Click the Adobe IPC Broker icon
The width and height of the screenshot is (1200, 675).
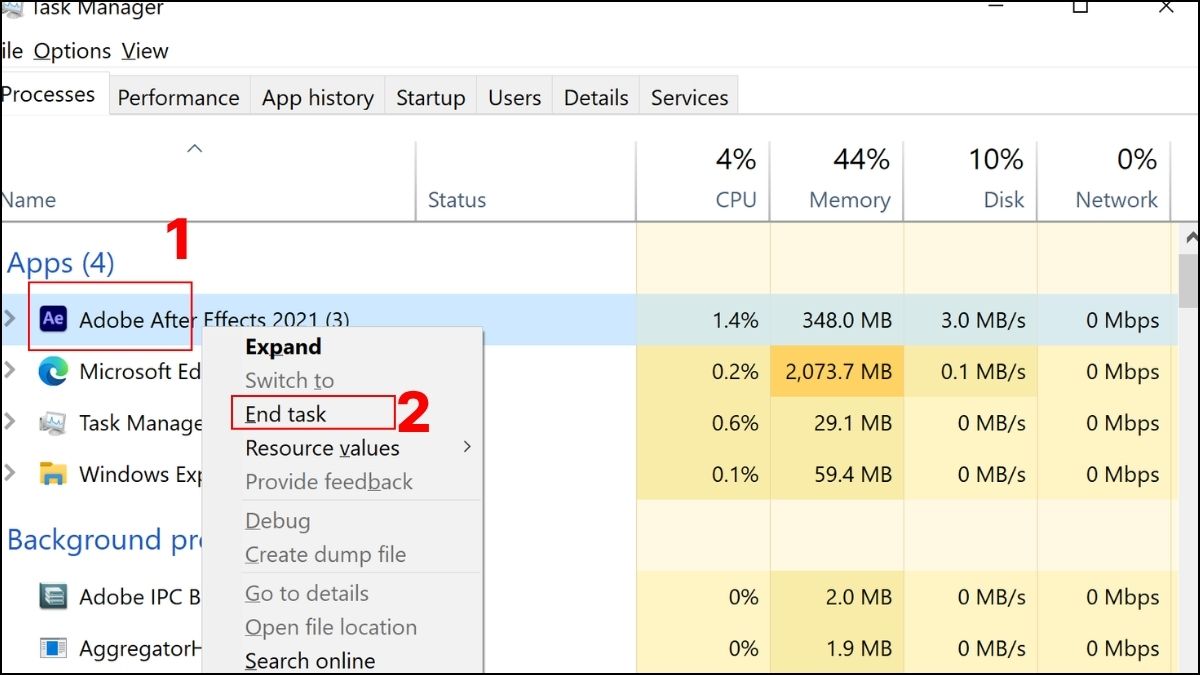click(x=53, y=597)
